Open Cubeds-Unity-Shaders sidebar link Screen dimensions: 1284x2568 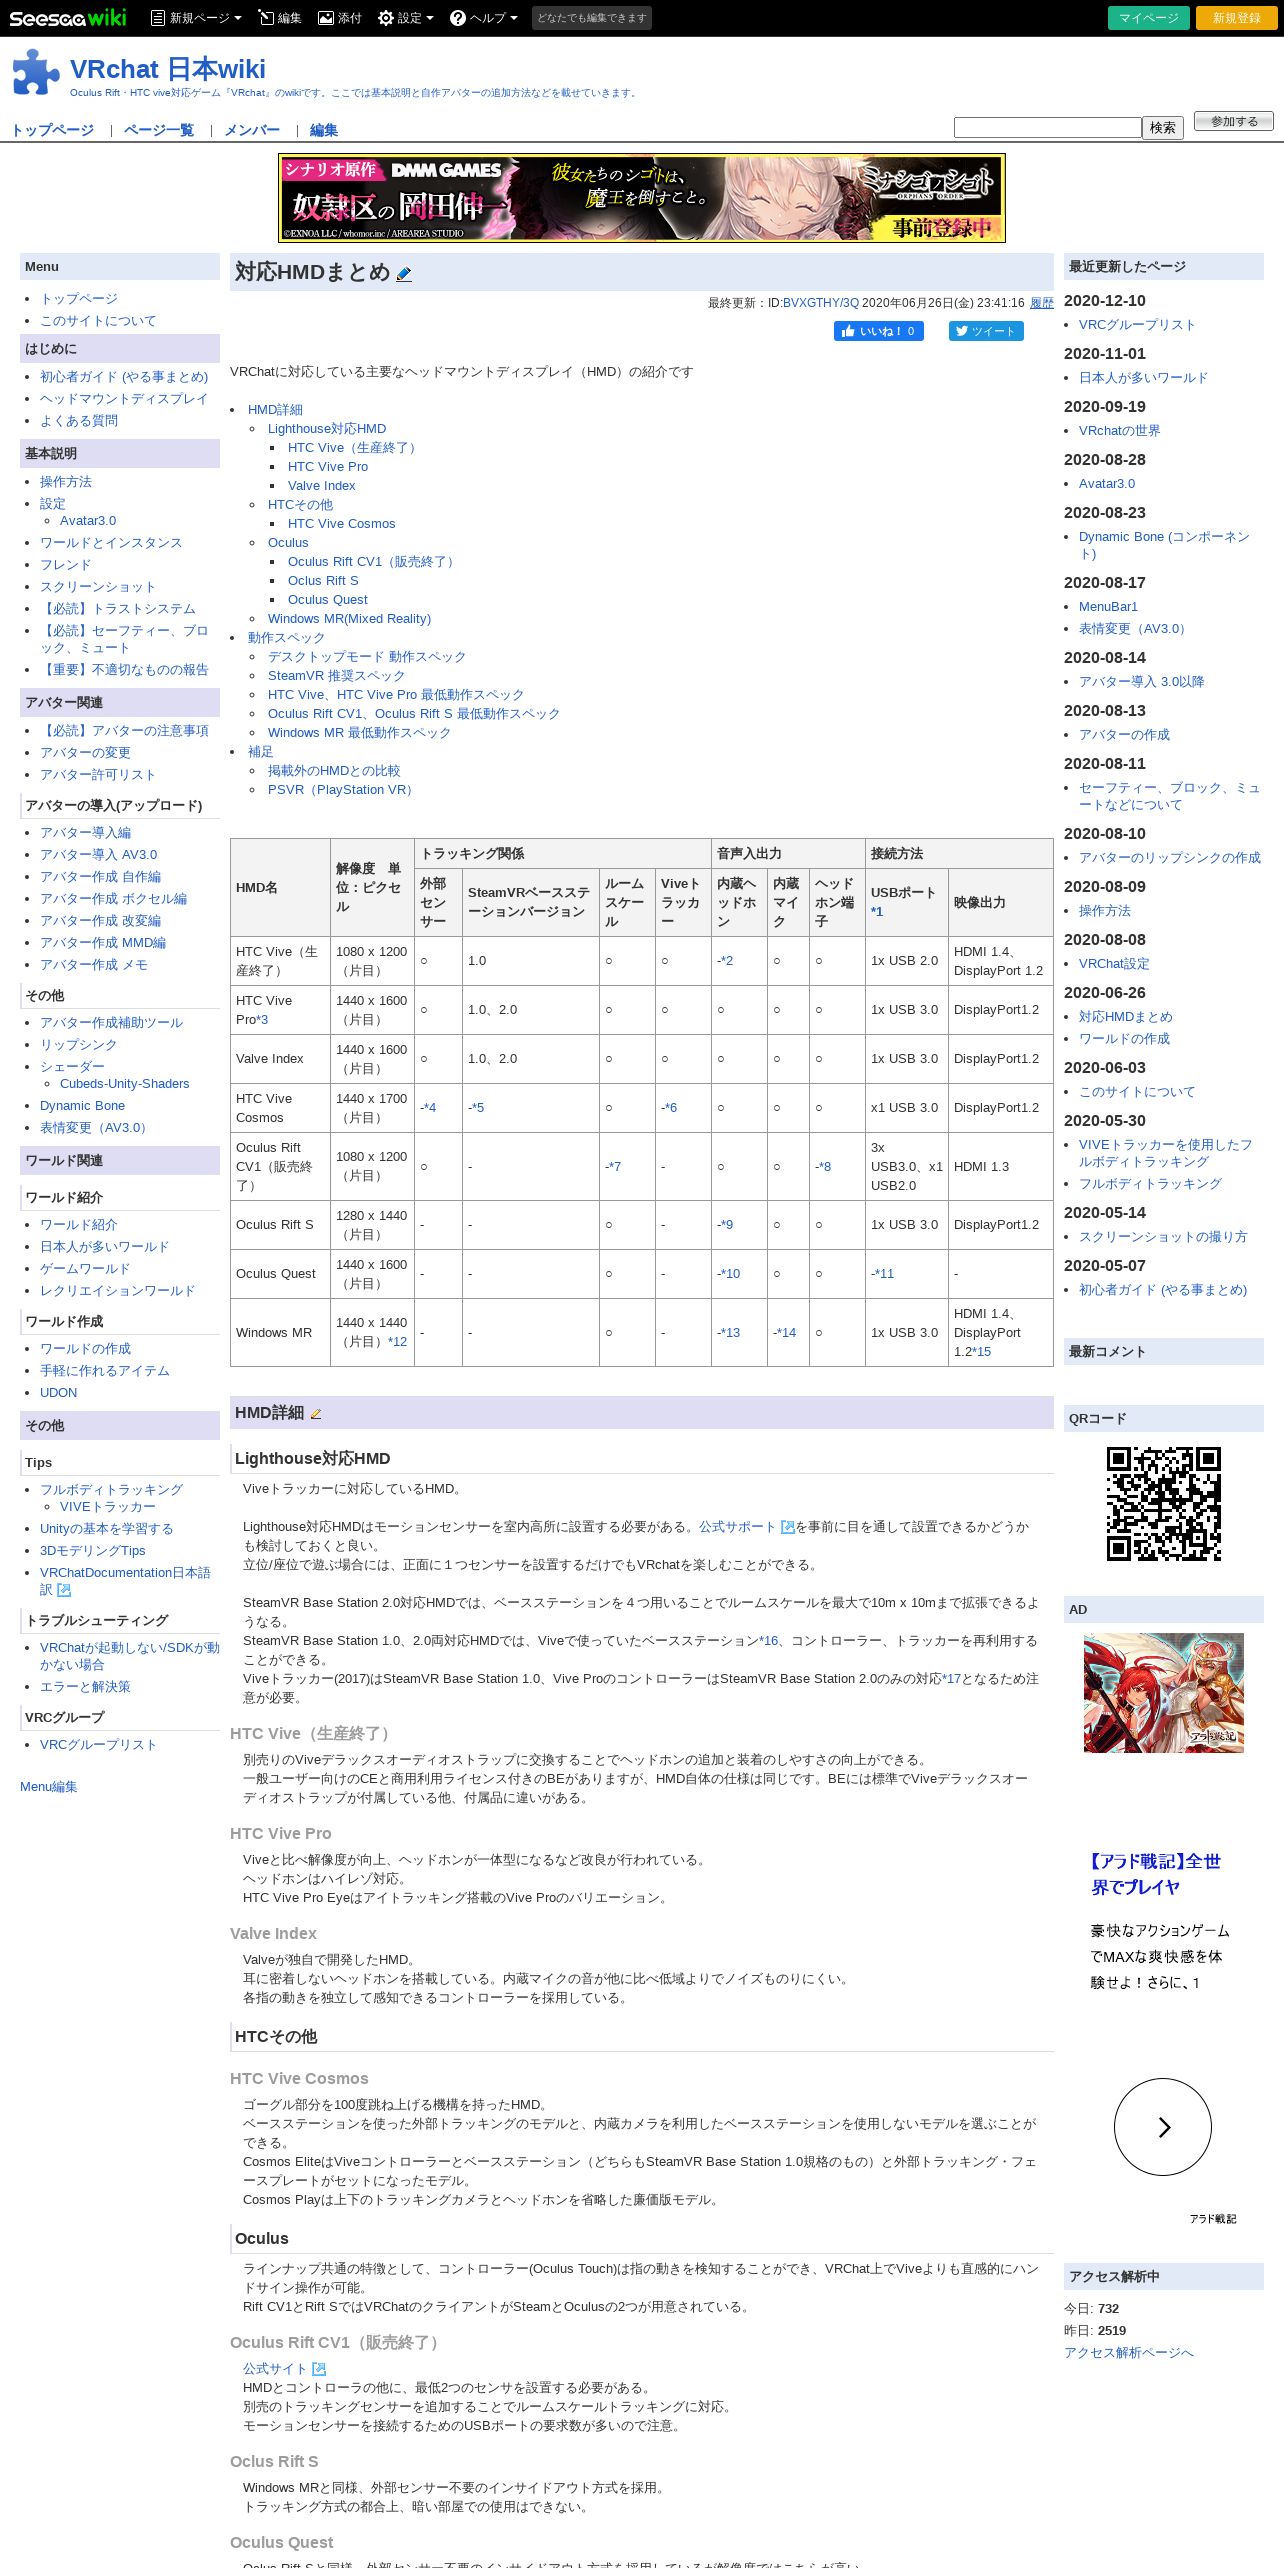click(x=125, y=1084)
